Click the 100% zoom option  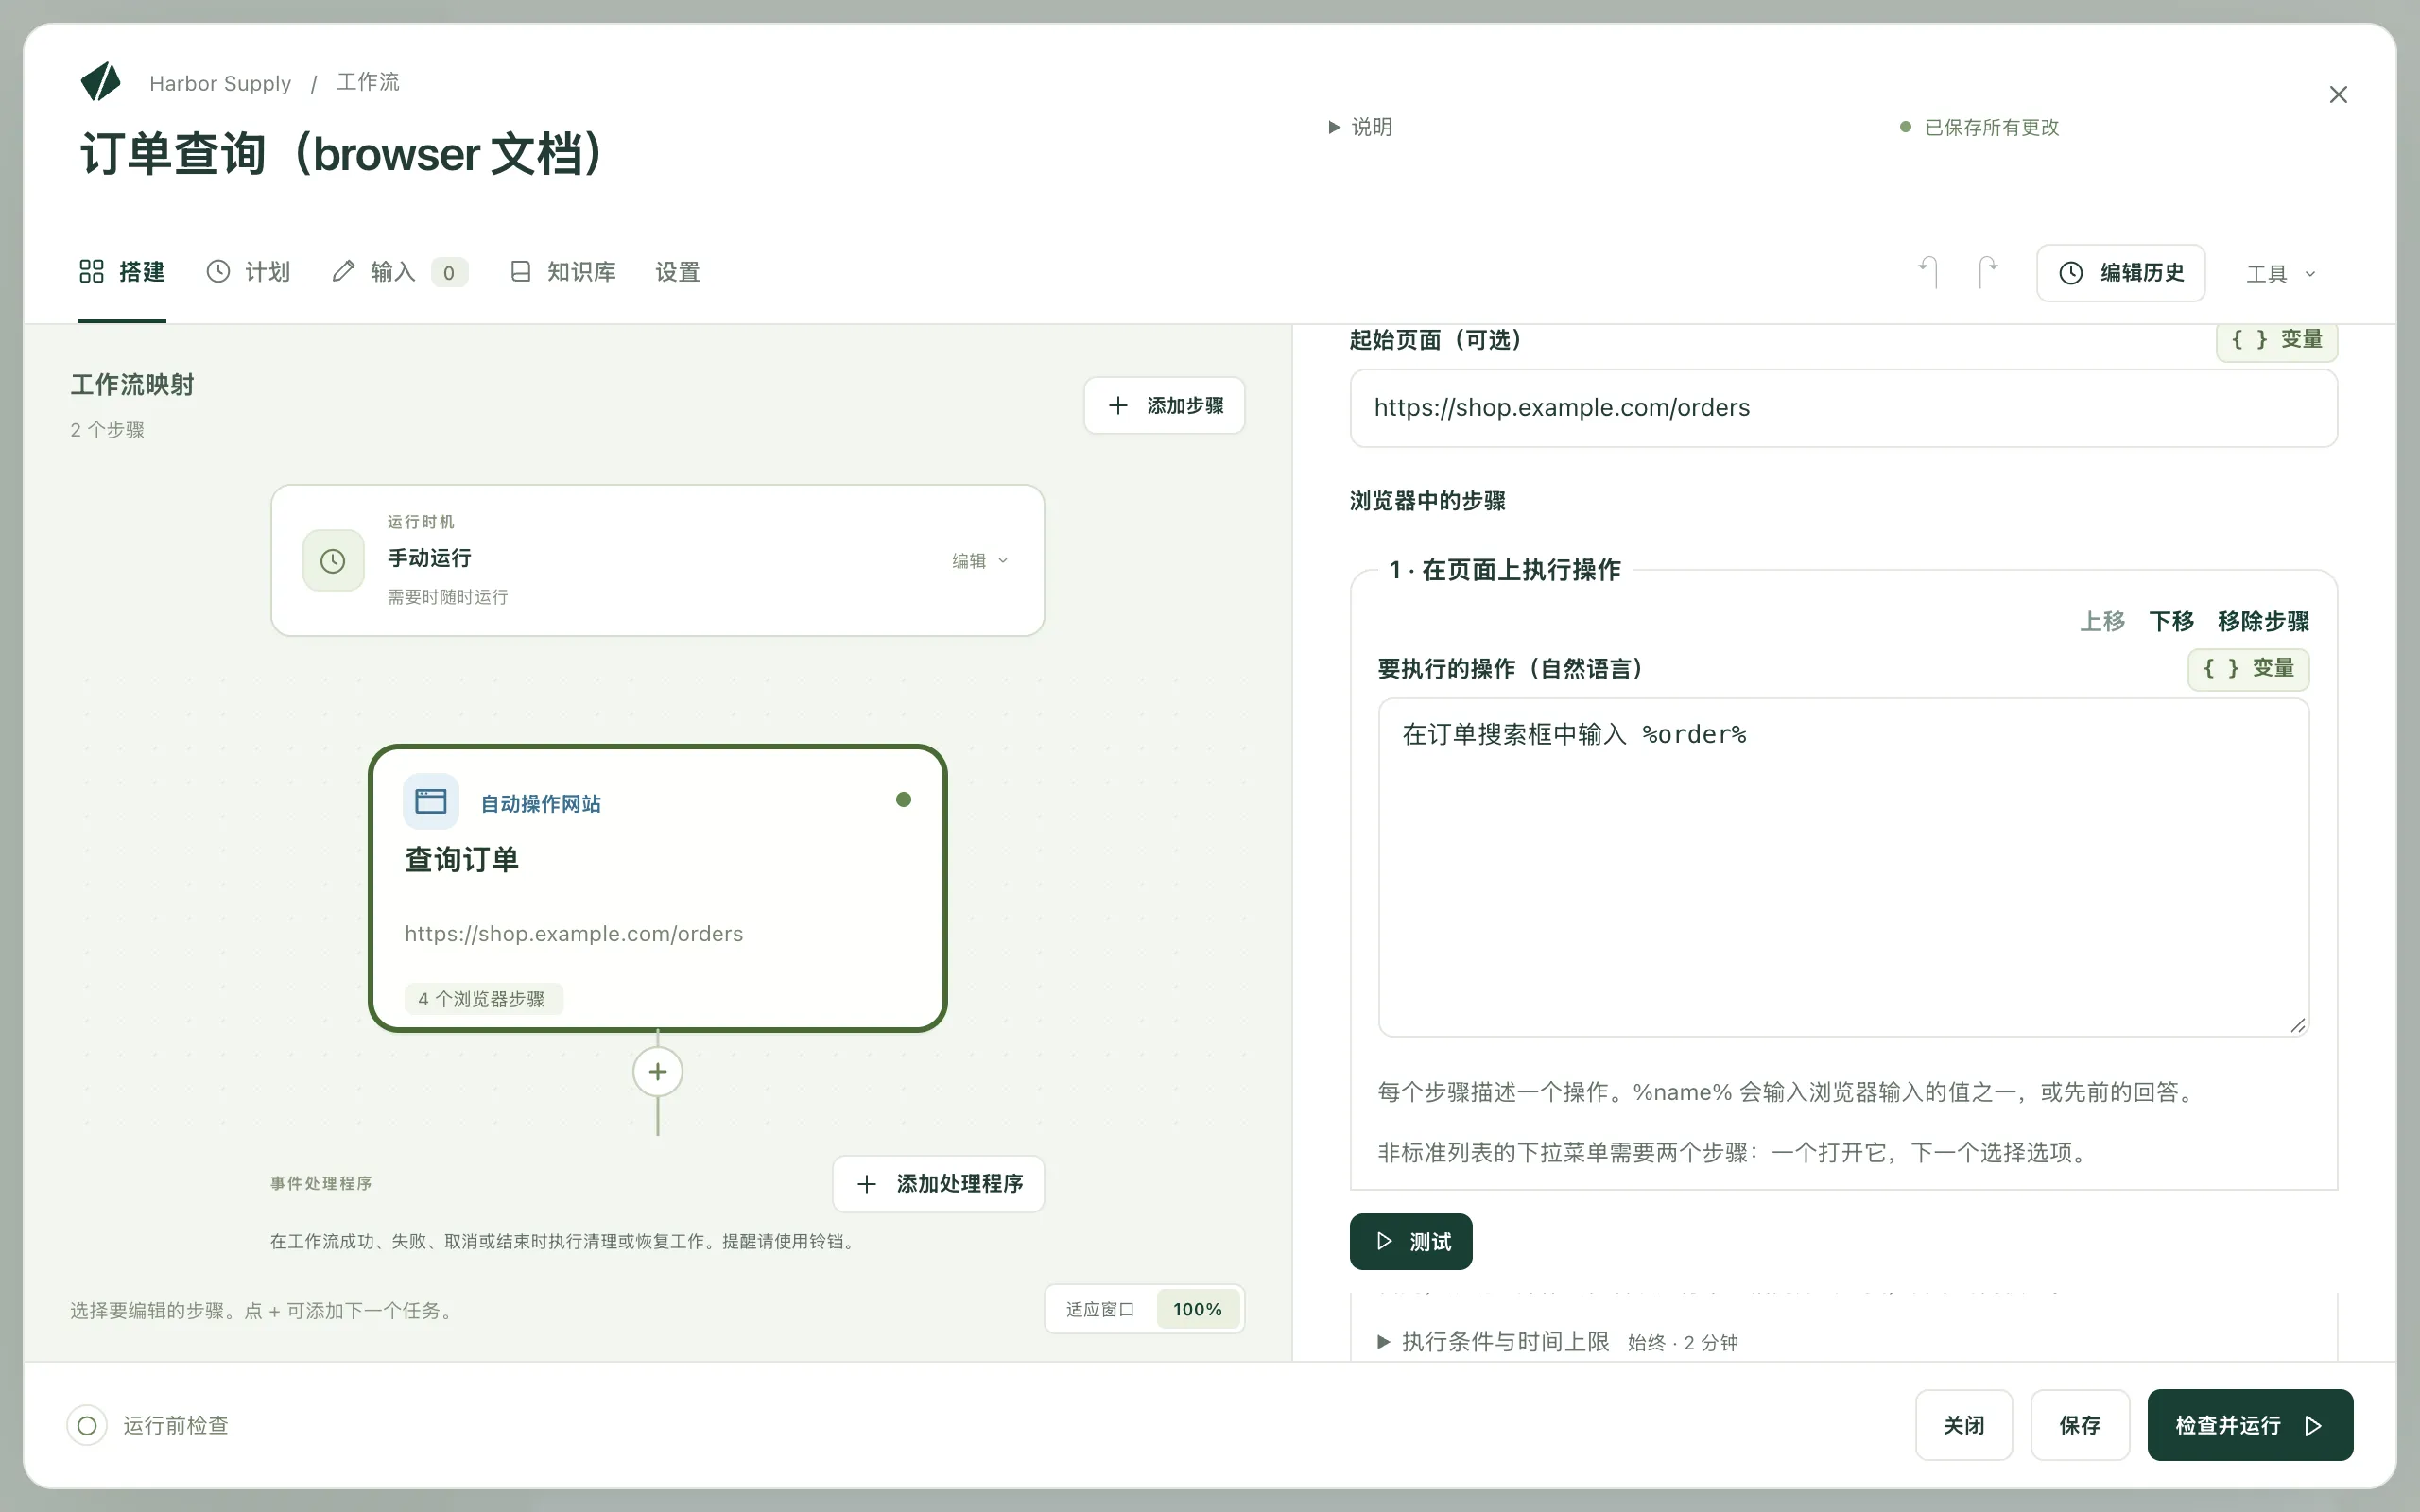[x=1198, y=1310]
